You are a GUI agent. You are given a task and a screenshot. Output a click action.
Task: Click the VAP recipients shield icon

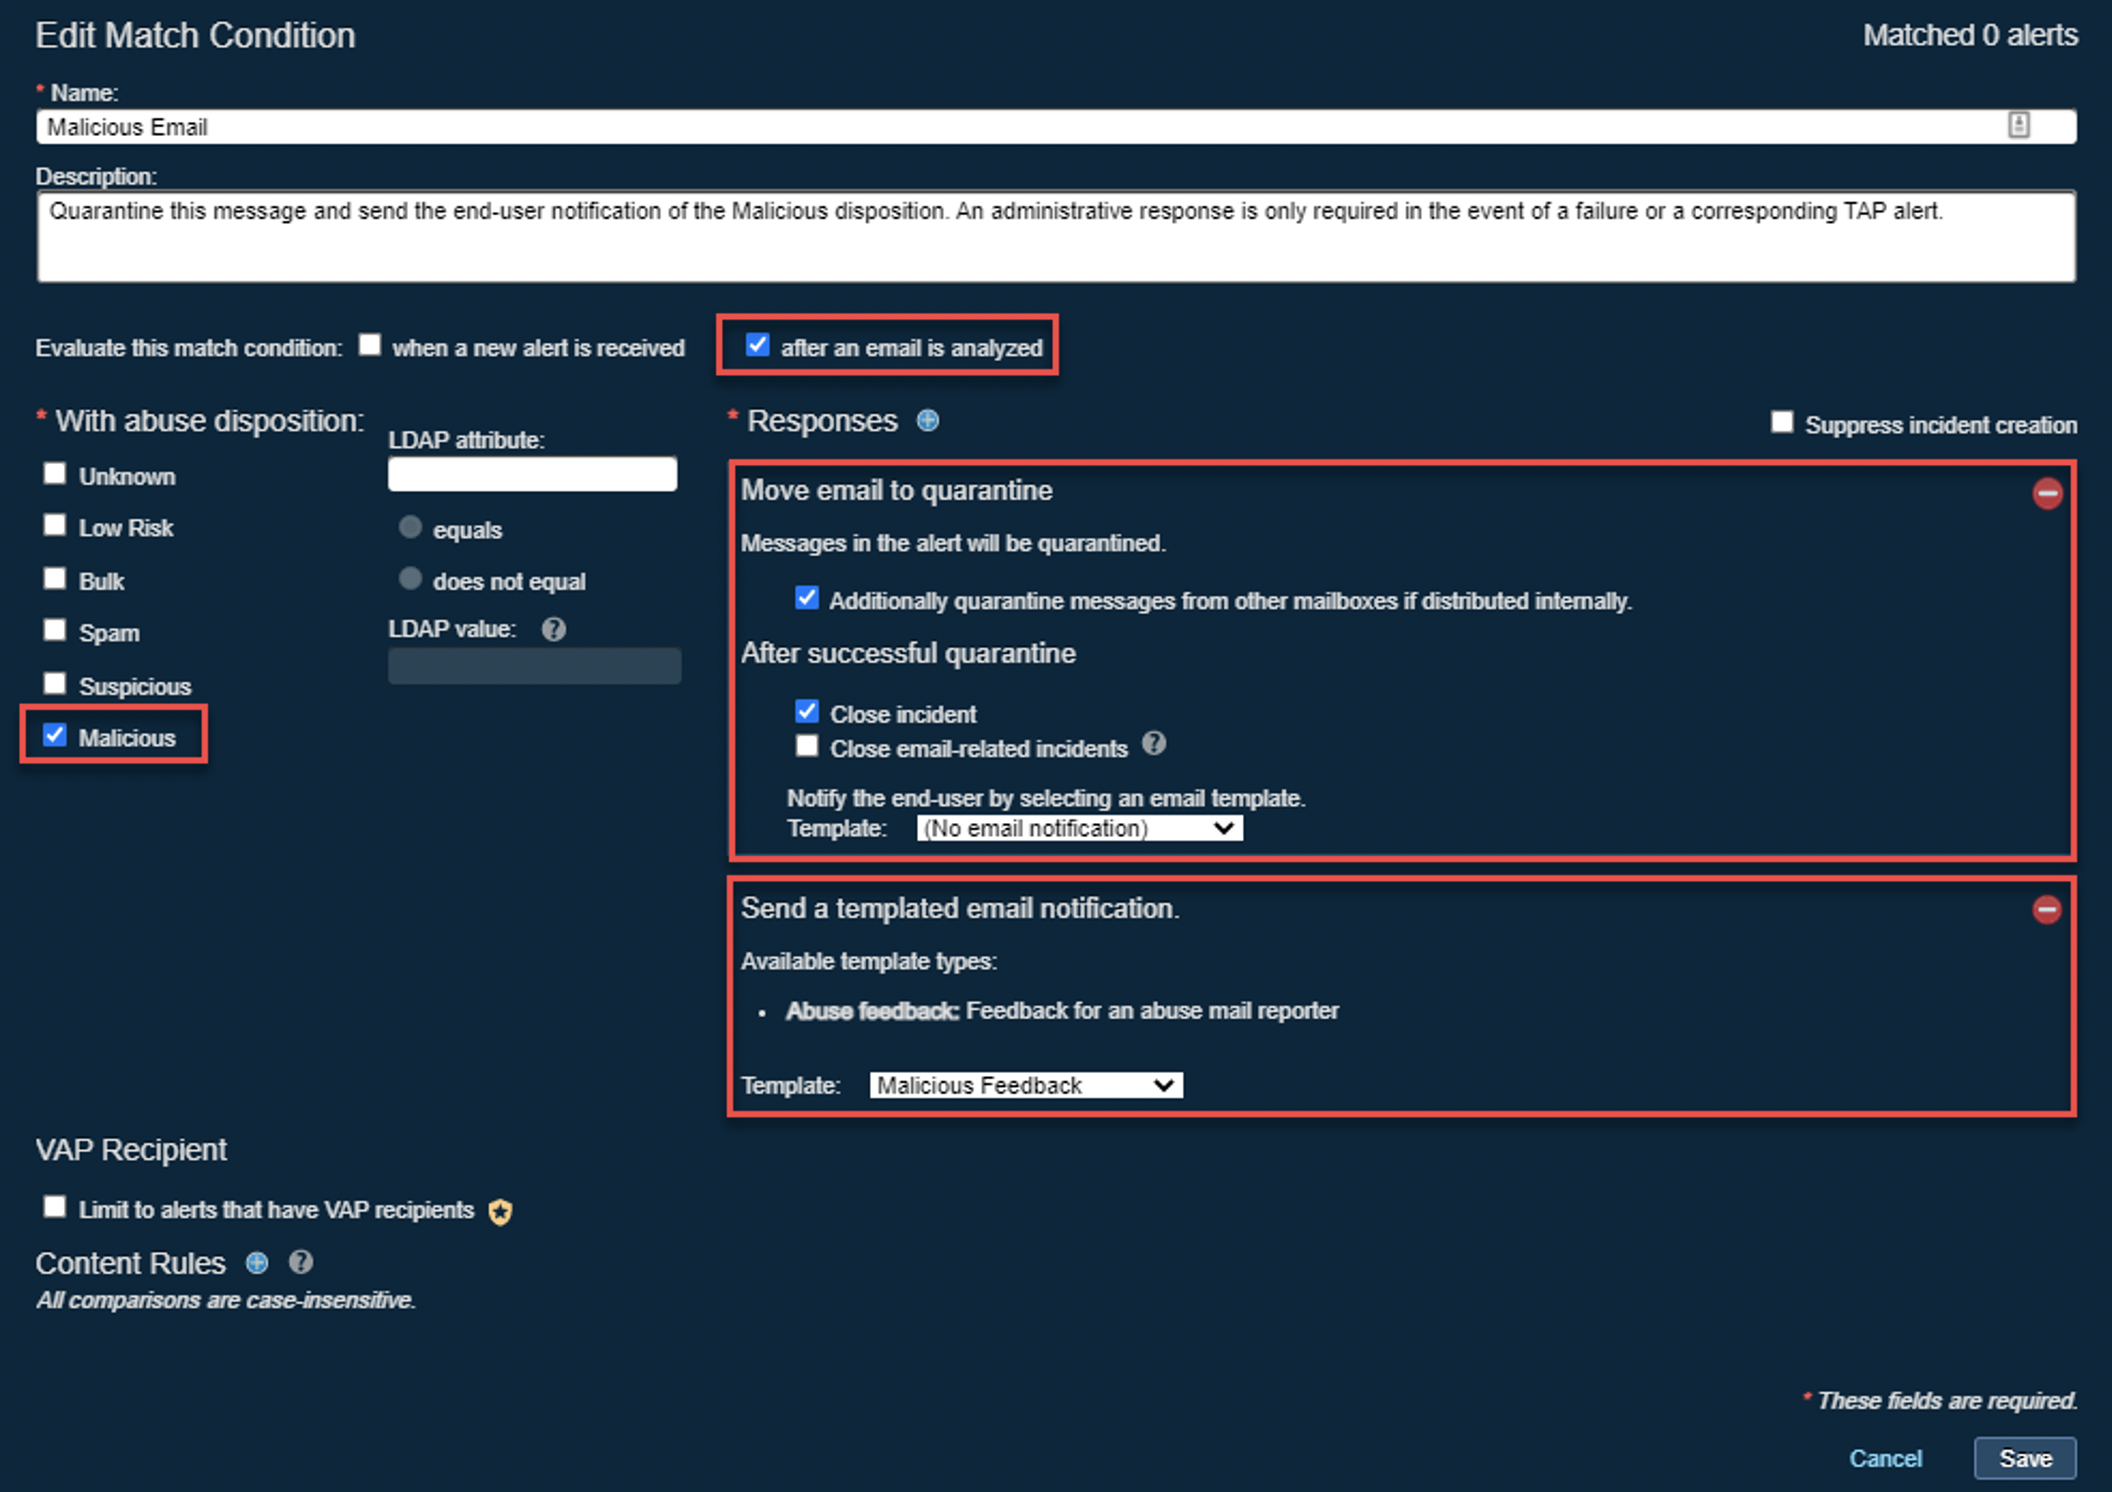coord(500,1212)
